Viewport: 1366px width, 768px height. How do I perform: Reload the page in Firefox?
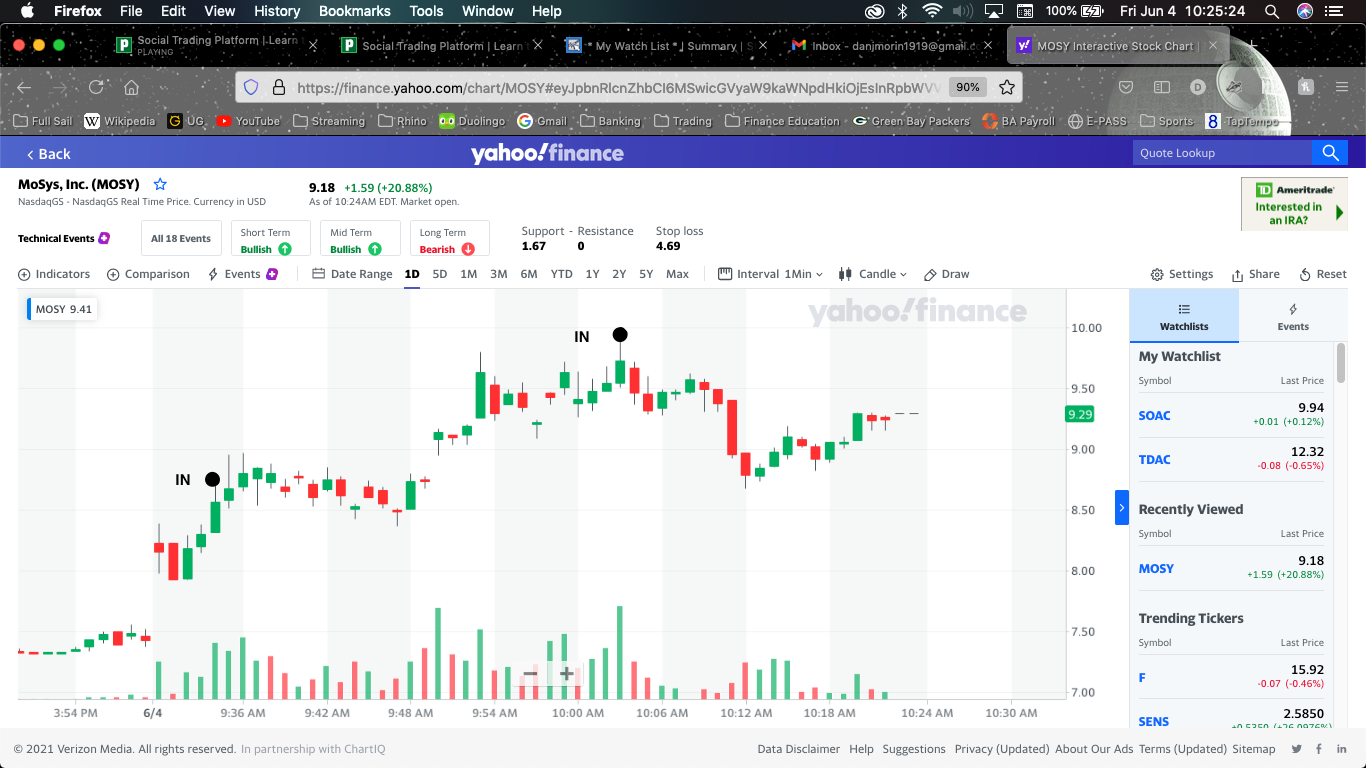click(96, 87)
